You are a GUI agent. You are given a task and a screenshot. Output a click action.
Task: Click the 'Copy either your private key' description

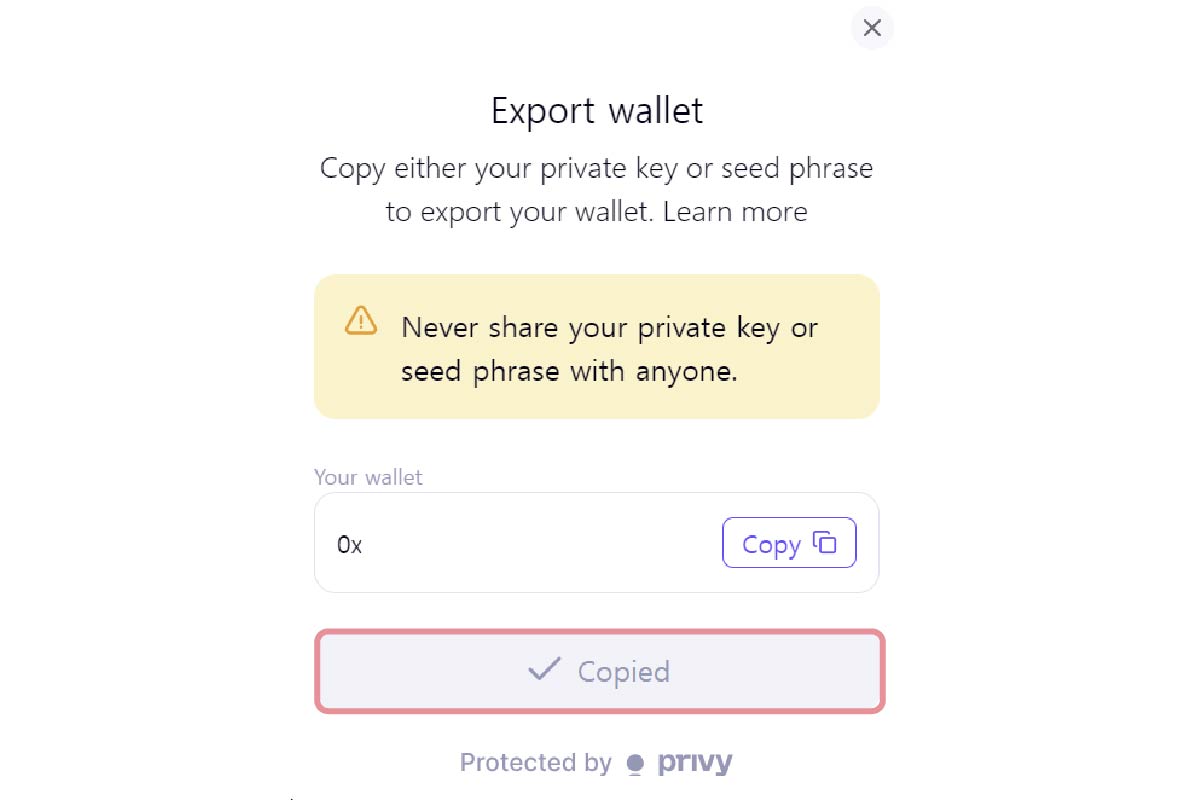(596, 168)
